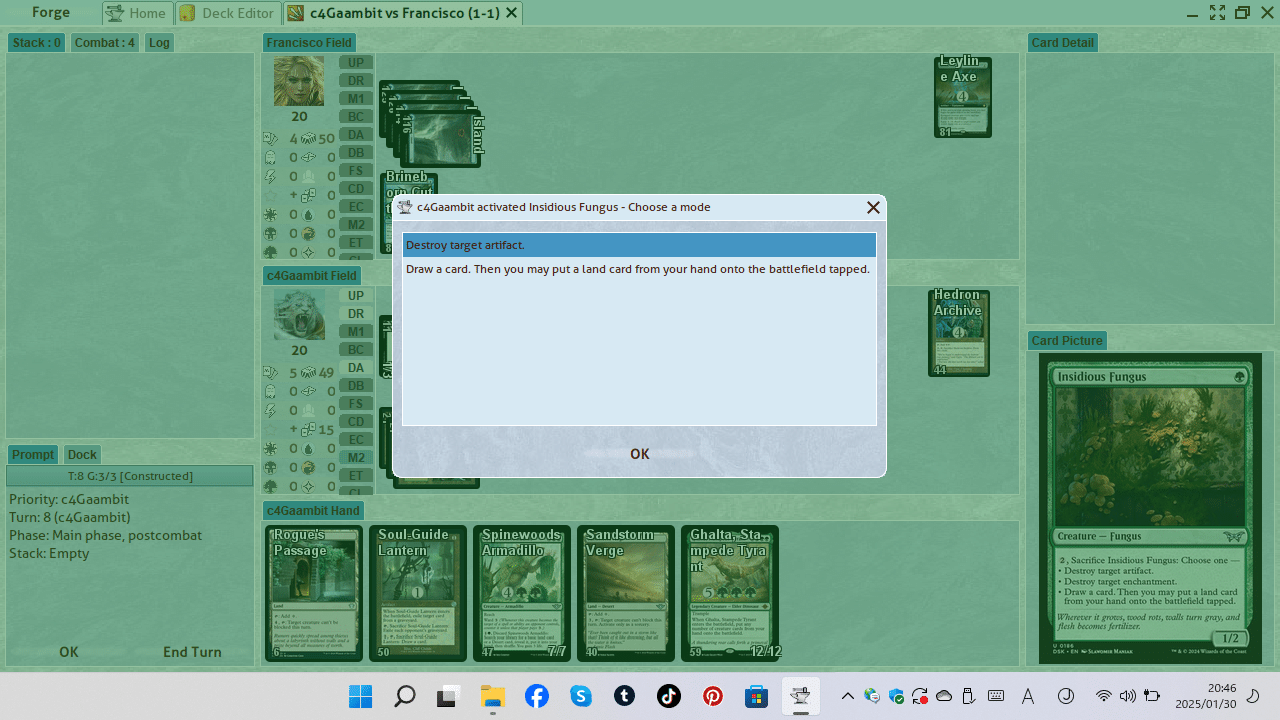Switch to the Dock tab
This screenshot has width=1280, height=720.
pyautogui.click(x=82, y=454)
